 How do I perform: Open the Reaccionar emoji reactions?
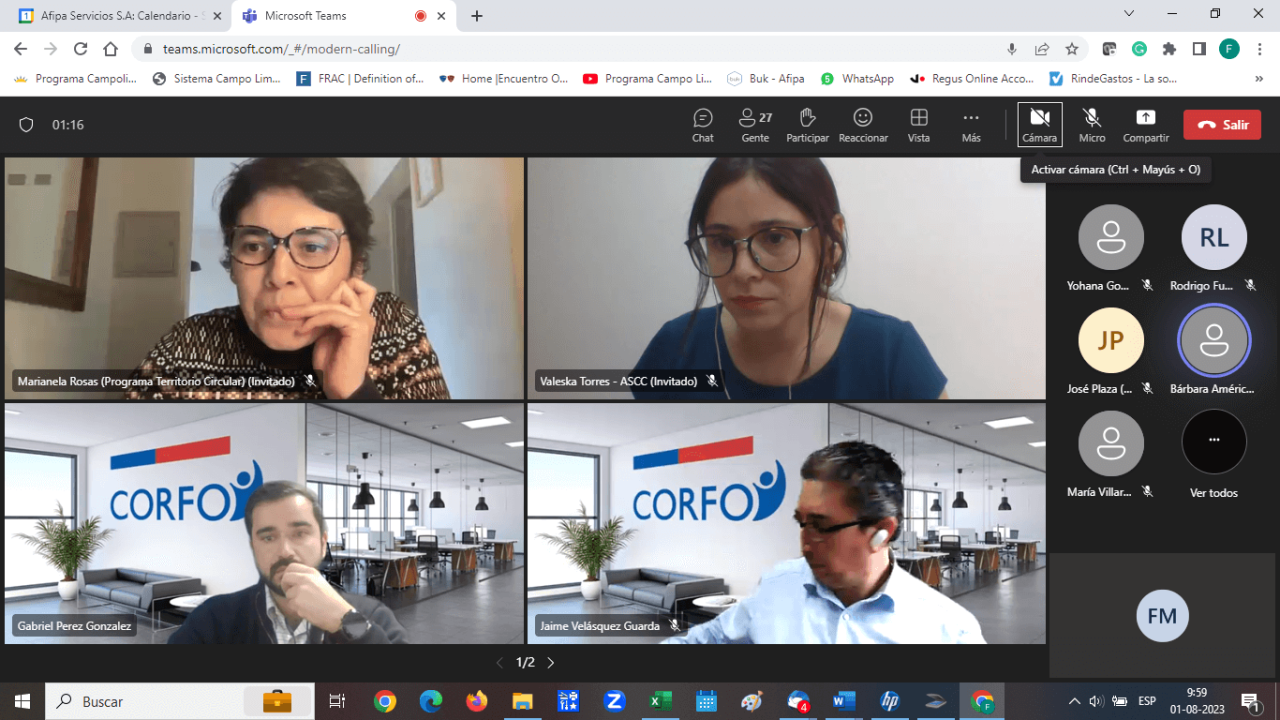863,125
